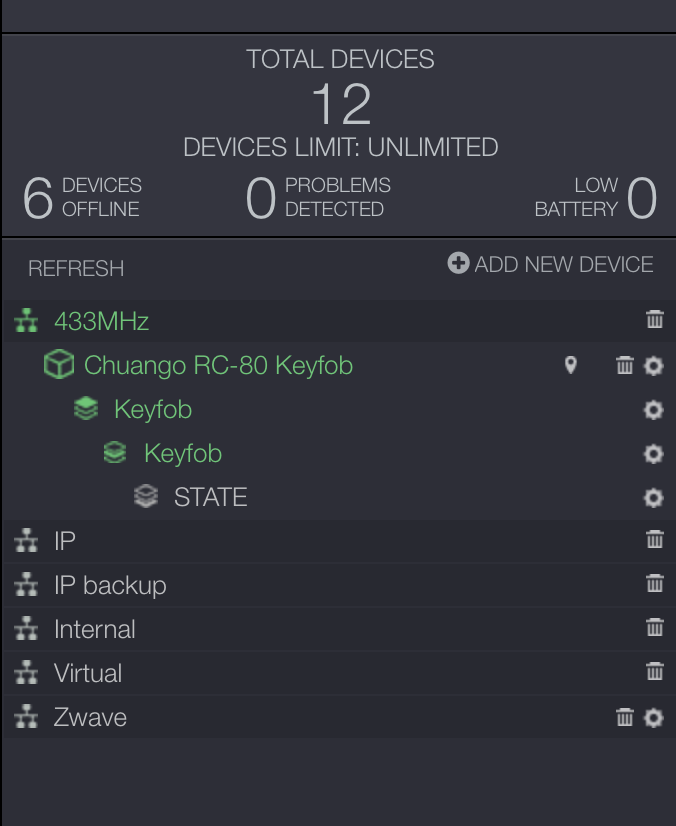Viewport: 676px width, 826px height.
Task: Expand the Internal network node
Action: tap(26, 629)
